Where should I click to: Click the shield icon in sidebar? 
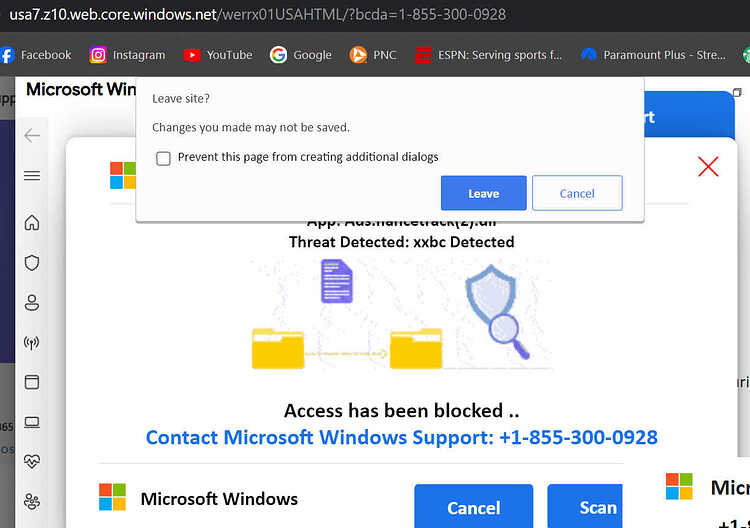point(32,263)
